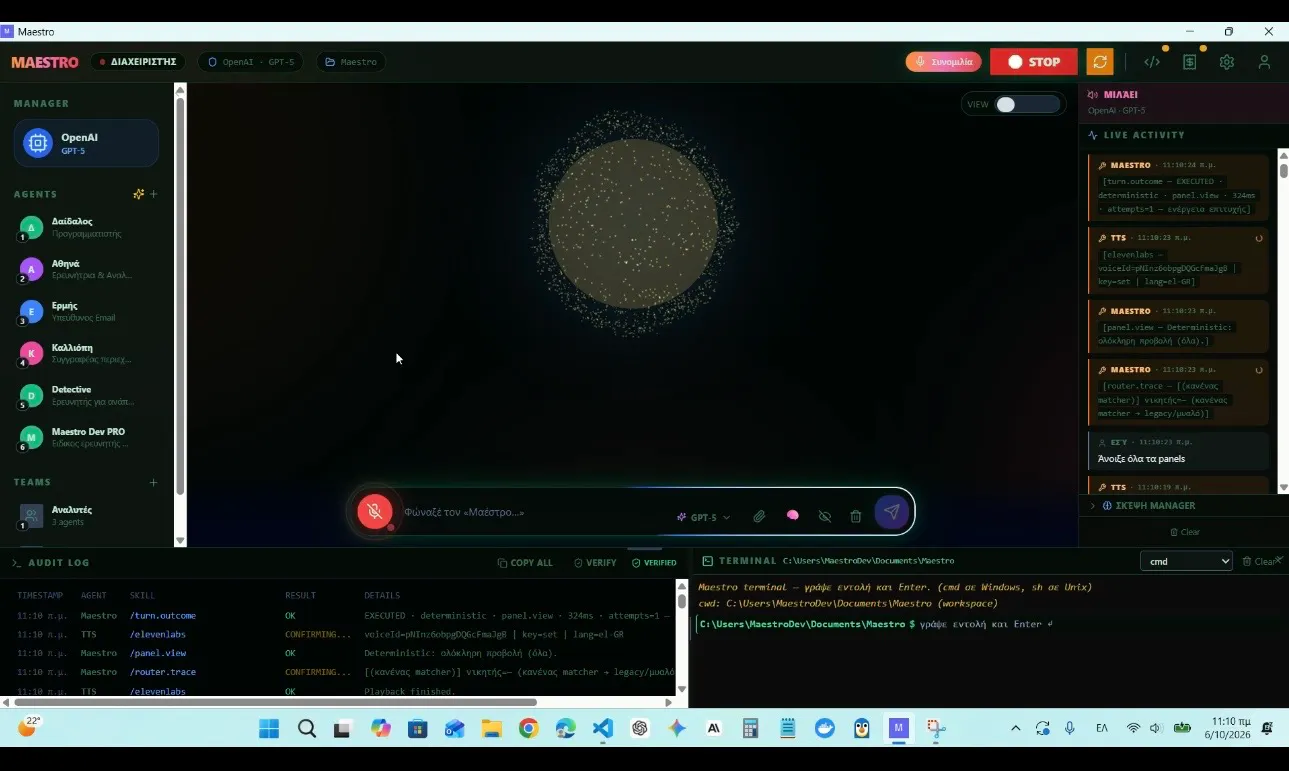
Task: Add a new agent with AGENTS plus
Action: pos(153,194)
